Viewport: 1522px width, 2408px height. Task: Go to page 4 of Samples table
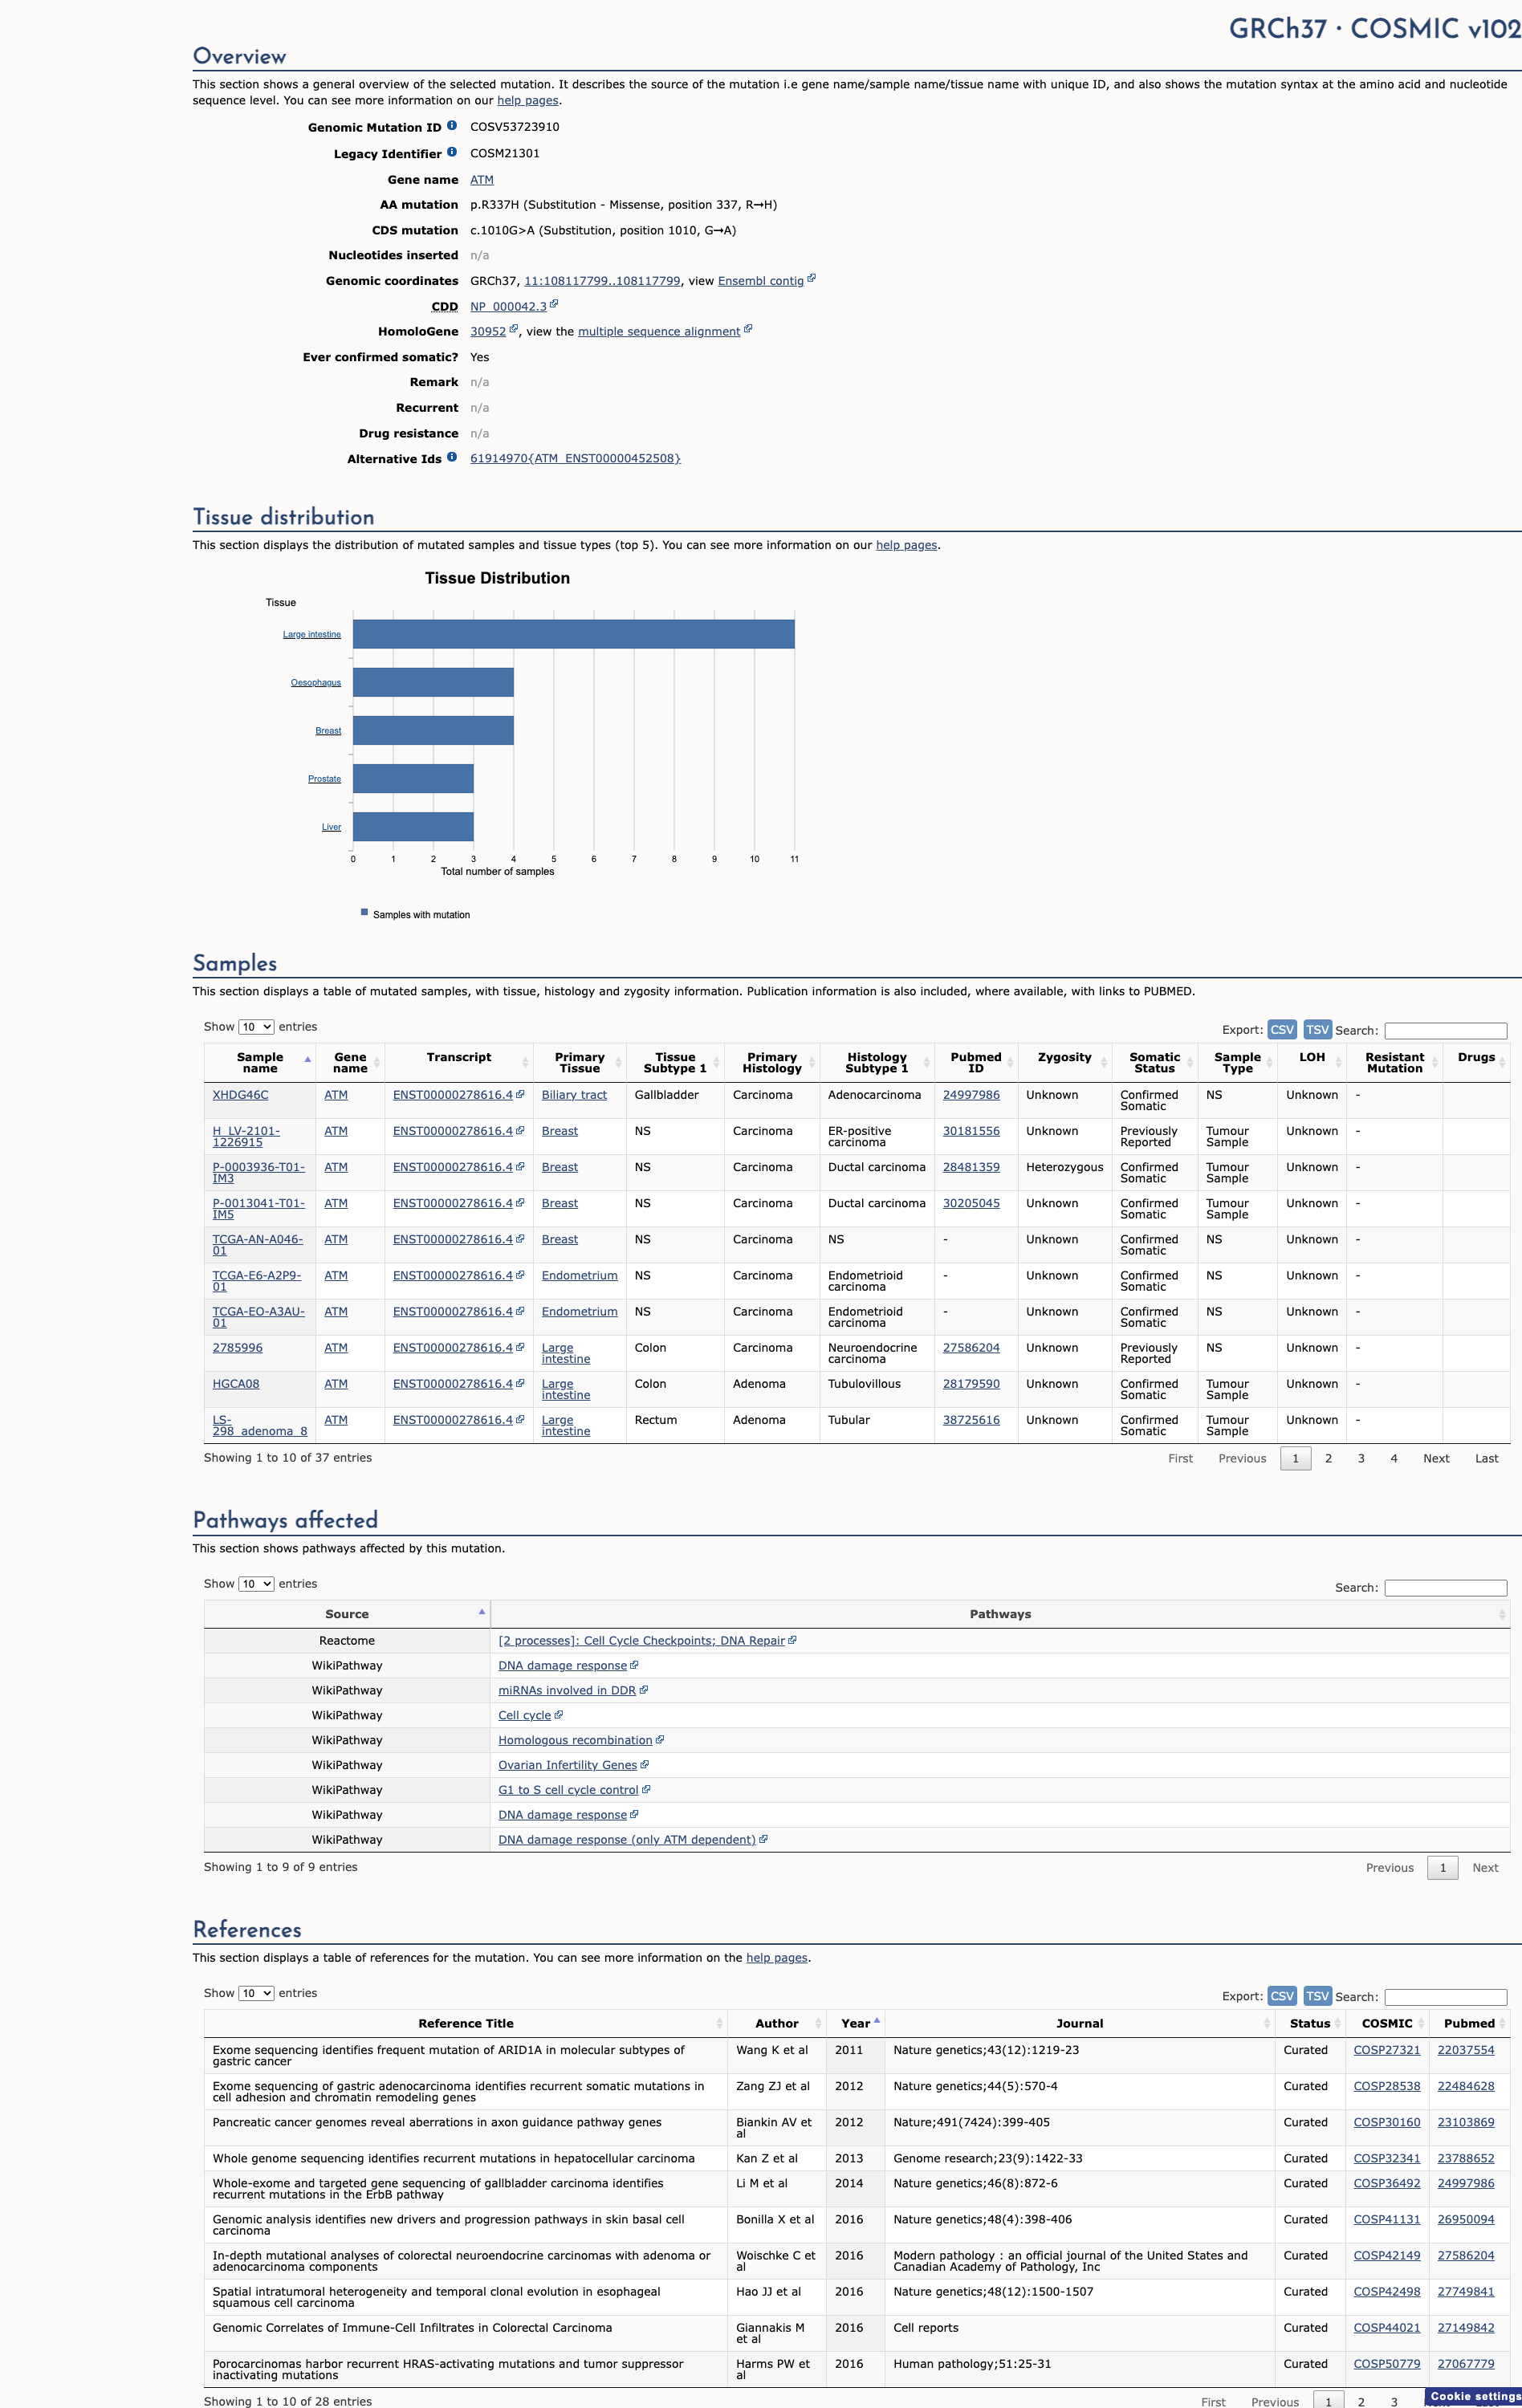coord(1394,1459)
